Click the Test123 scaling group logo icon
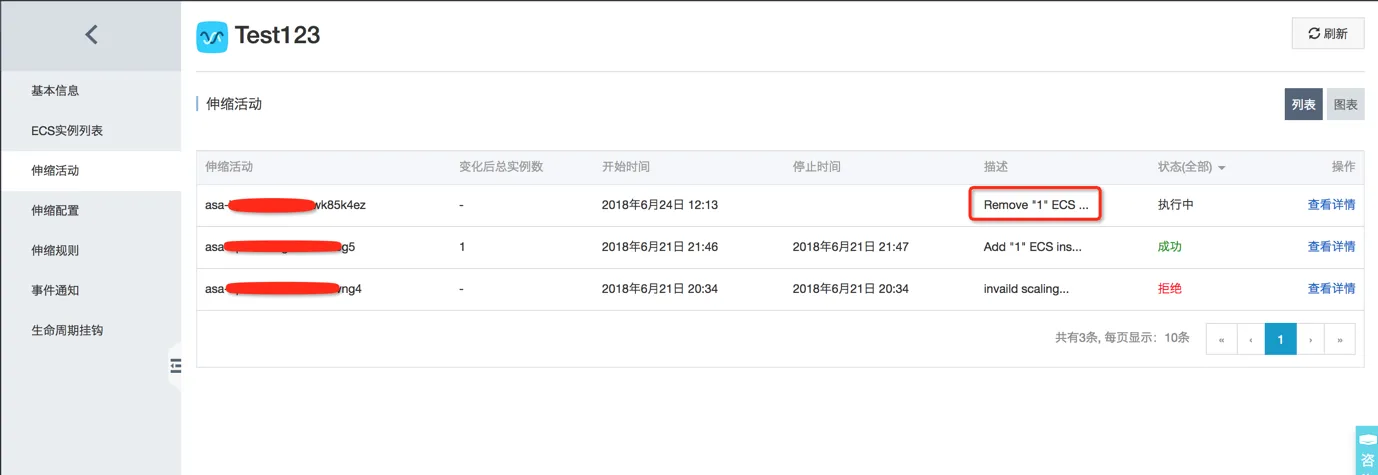The width and height of the screenshot is (1378, 475). coord(212,37)
